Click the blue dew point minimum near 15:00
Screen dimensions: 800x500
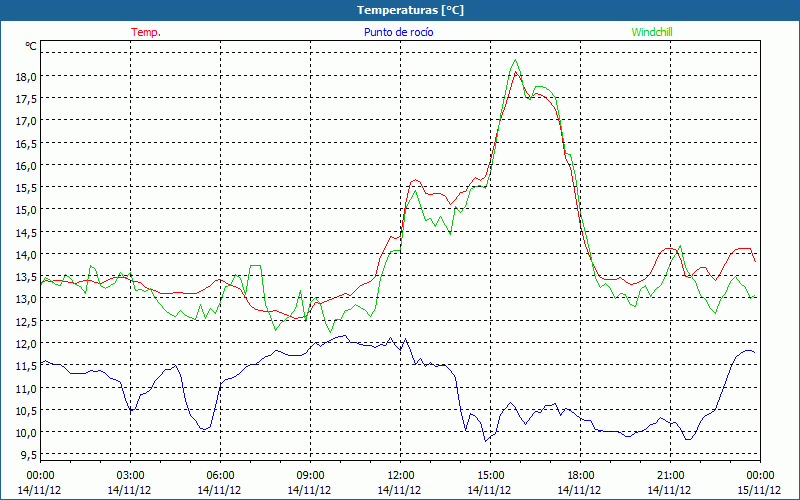coord(486,441)
